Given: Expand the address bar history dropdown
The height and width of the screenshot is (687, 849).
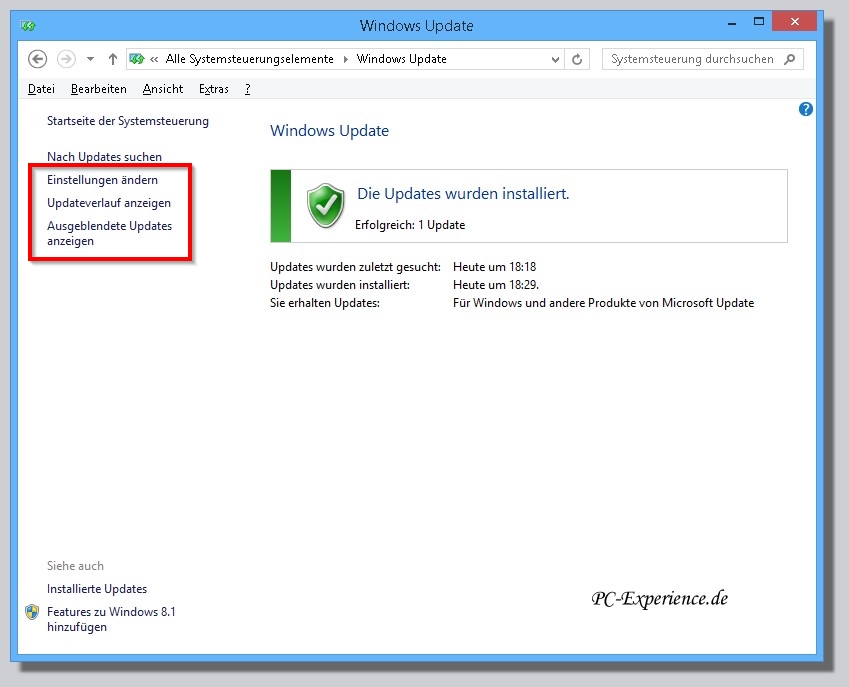Looking at the screenshot, I should point(556,59).
